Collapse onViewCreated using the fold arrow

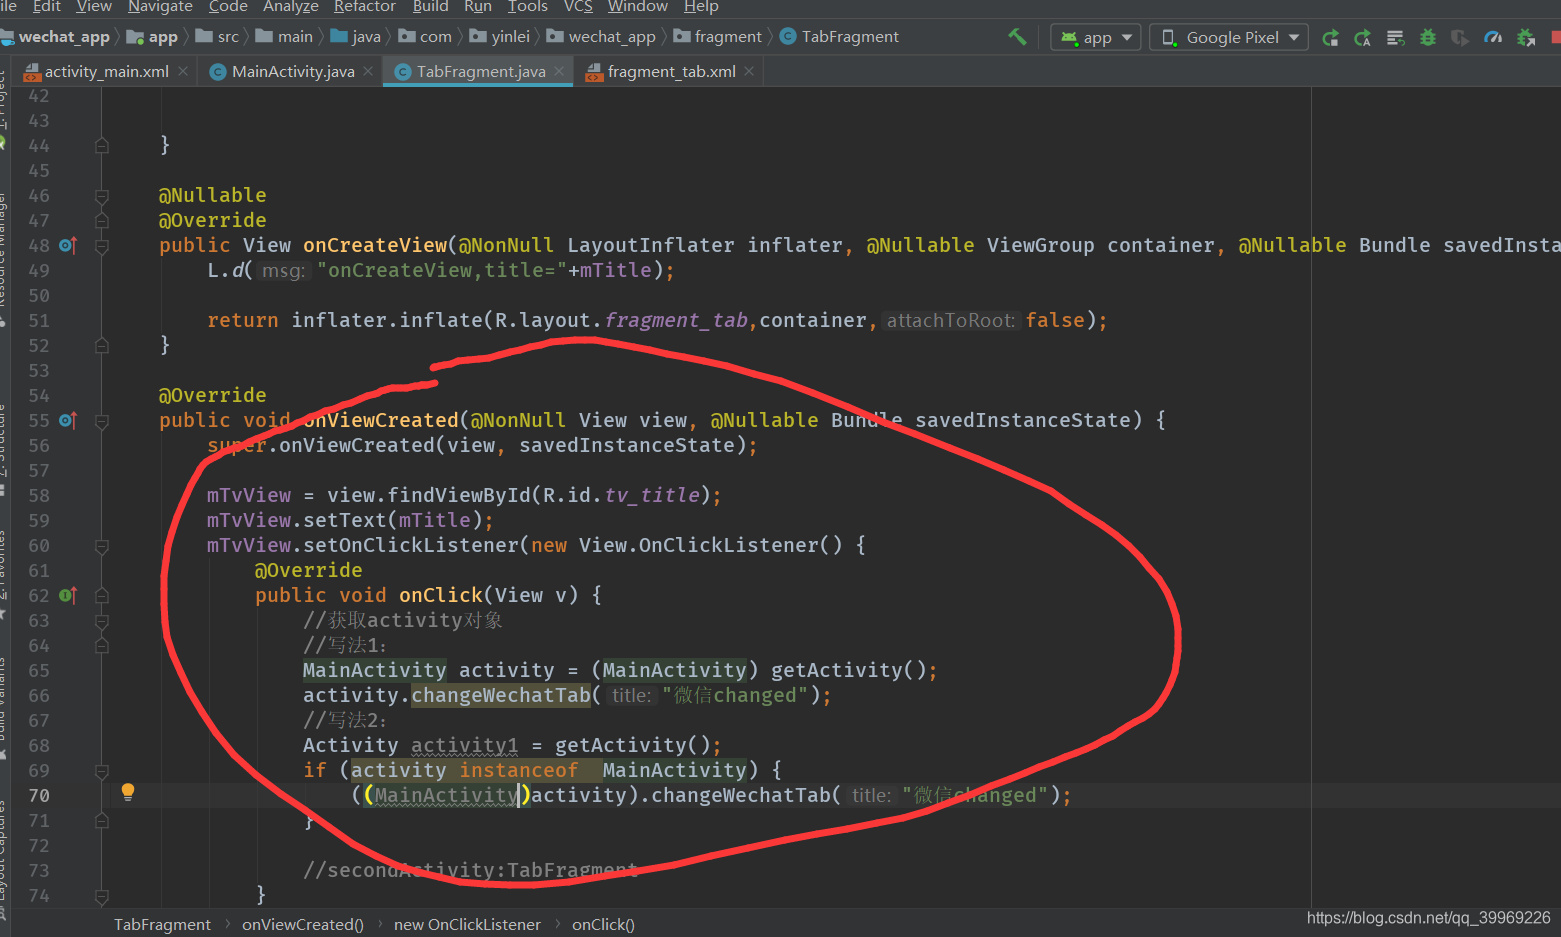click(101, 420)
